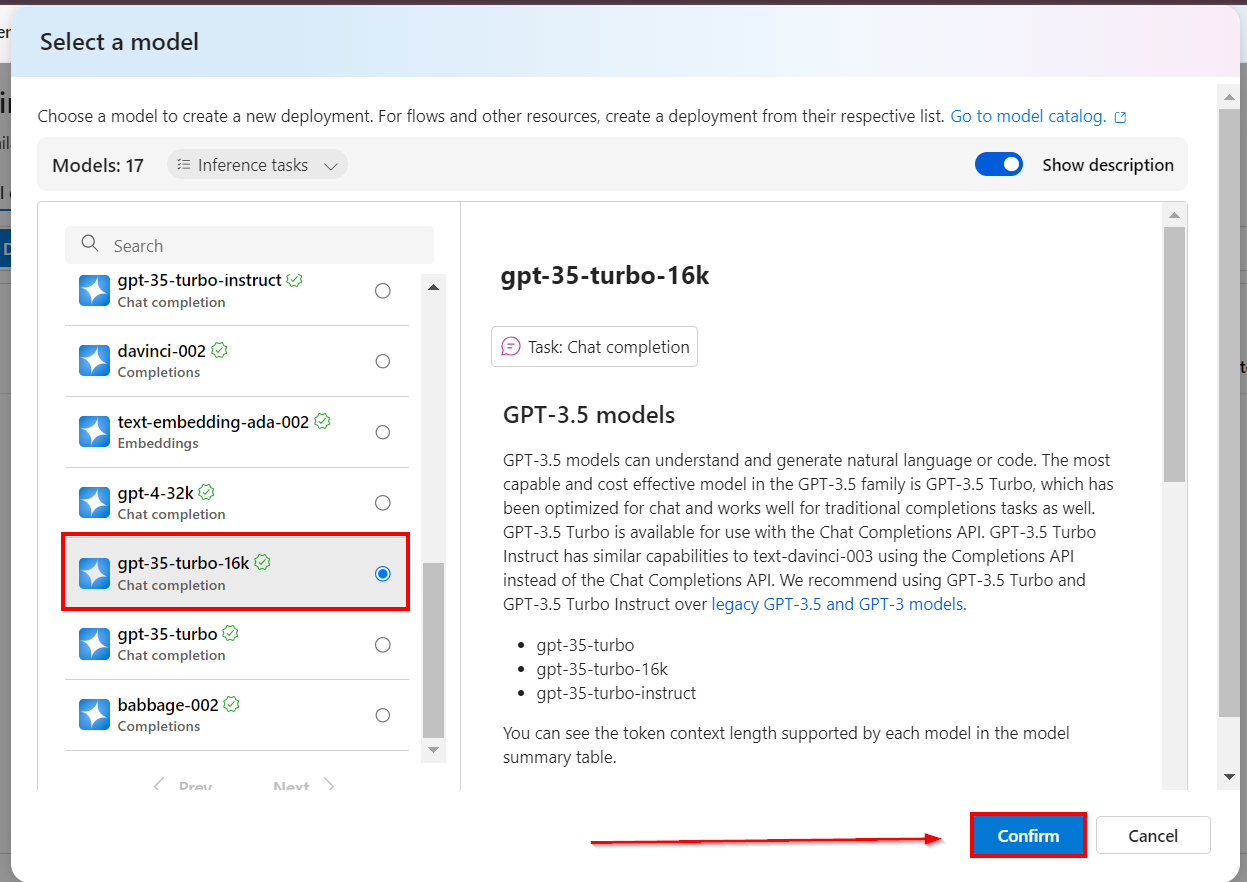This screenshot has width=1247, height=882.
Task: Click the external link icon beside model catalog
Action: point(1120,117)
